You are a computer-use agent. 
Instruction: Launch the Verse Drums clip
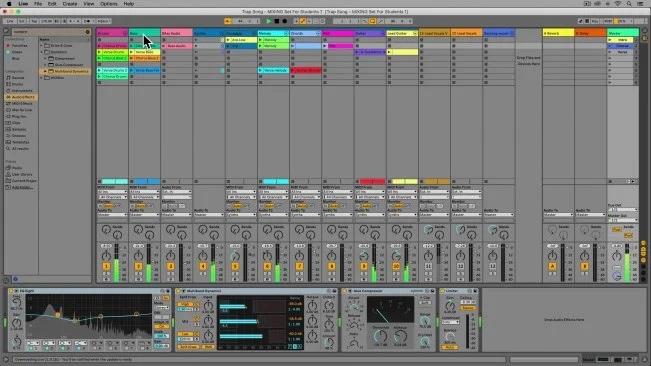(x=114, y=52)
